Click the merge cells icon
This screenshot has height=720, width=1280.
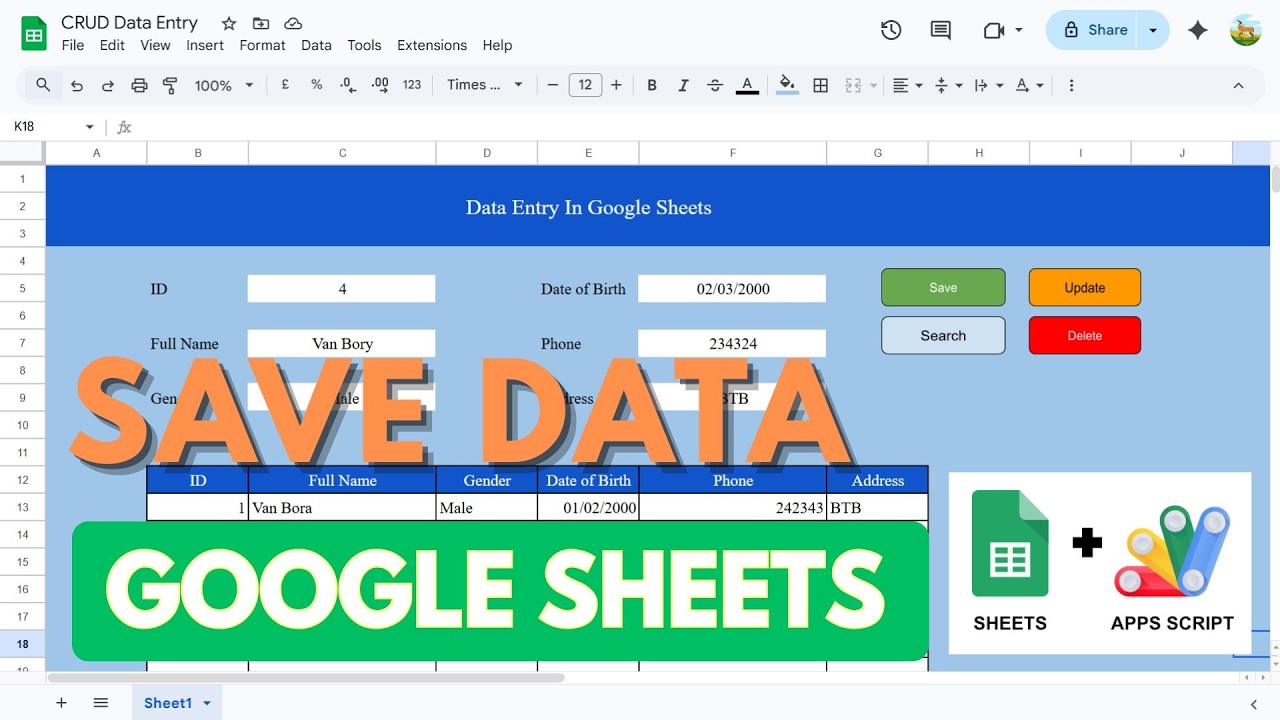[x=853, y=86]
